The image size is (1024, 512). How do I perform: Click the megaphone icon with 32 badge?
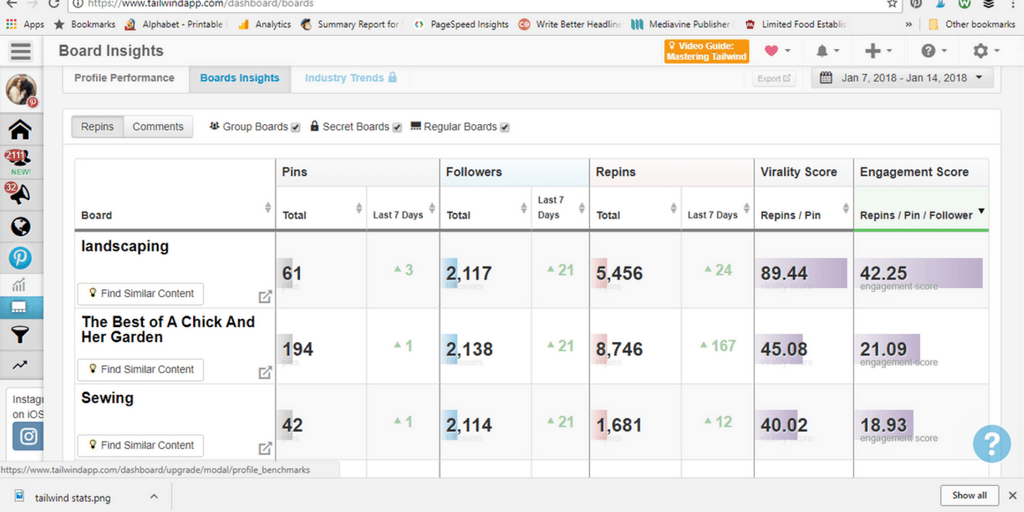20,194
